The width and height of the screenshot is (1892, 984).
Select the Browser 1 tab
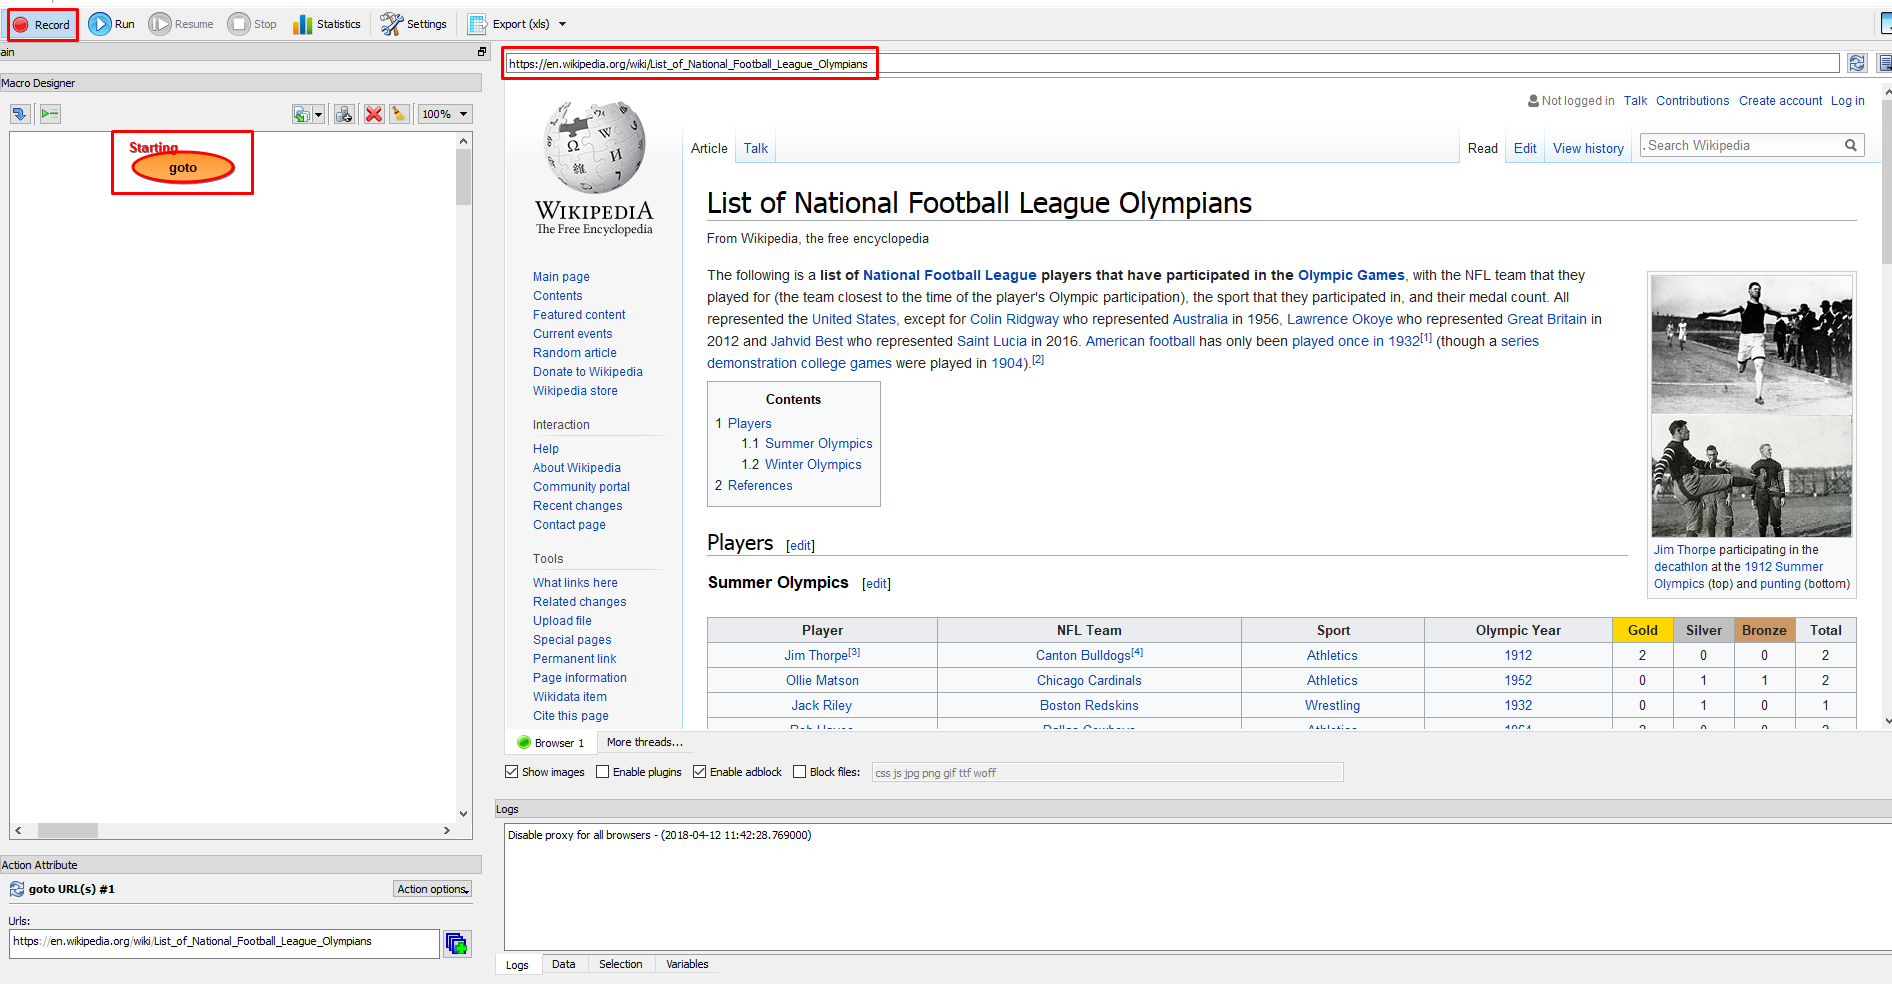[551, 743]
